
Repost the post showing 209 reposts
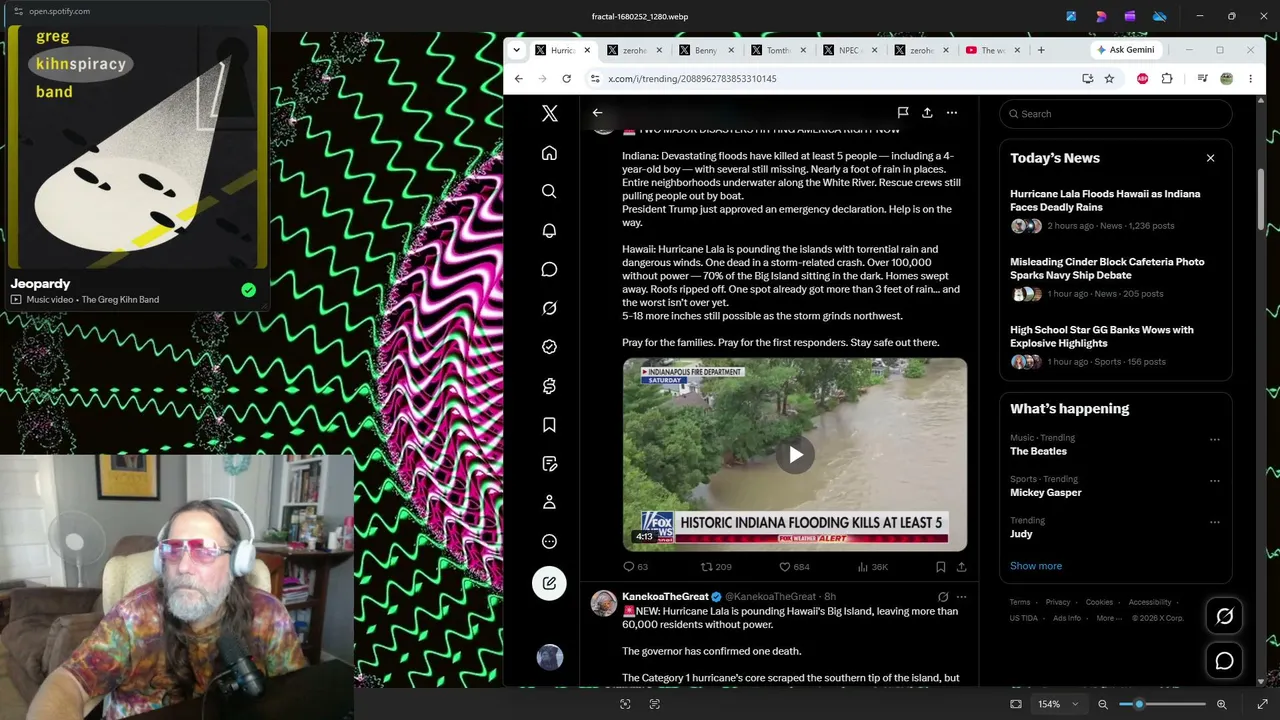pyautogui.click(x=716, y=567)
